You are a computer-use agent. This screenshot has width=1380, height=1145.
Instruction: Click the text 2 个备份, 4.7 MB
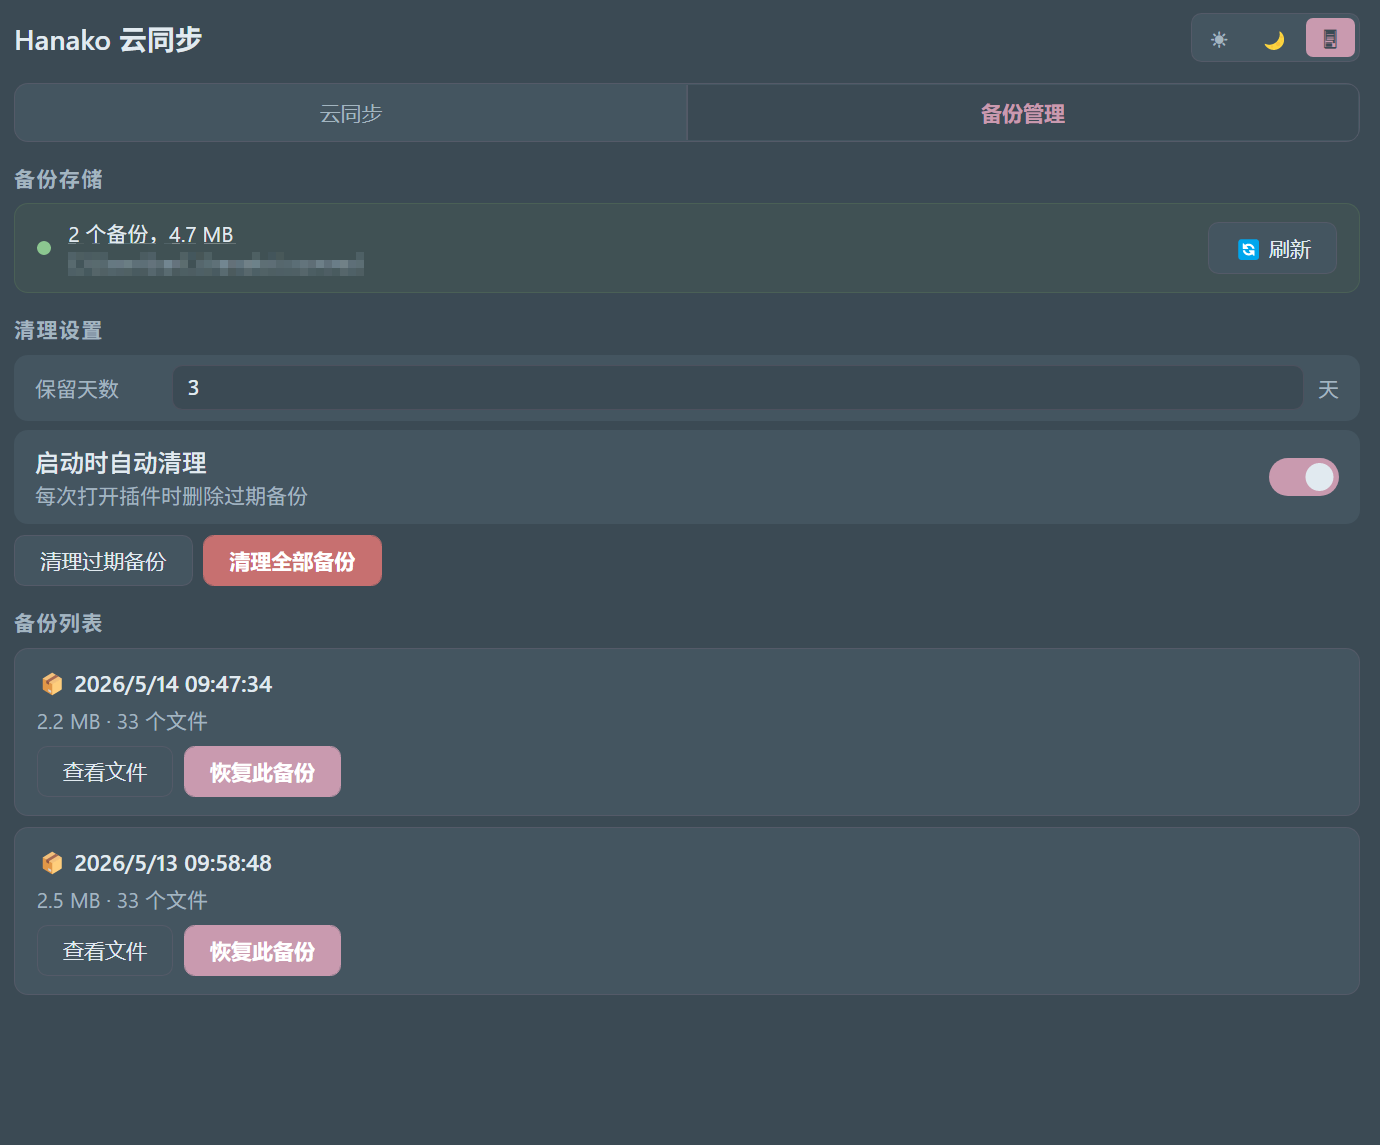pyautogui.click(x=151, y=234)
